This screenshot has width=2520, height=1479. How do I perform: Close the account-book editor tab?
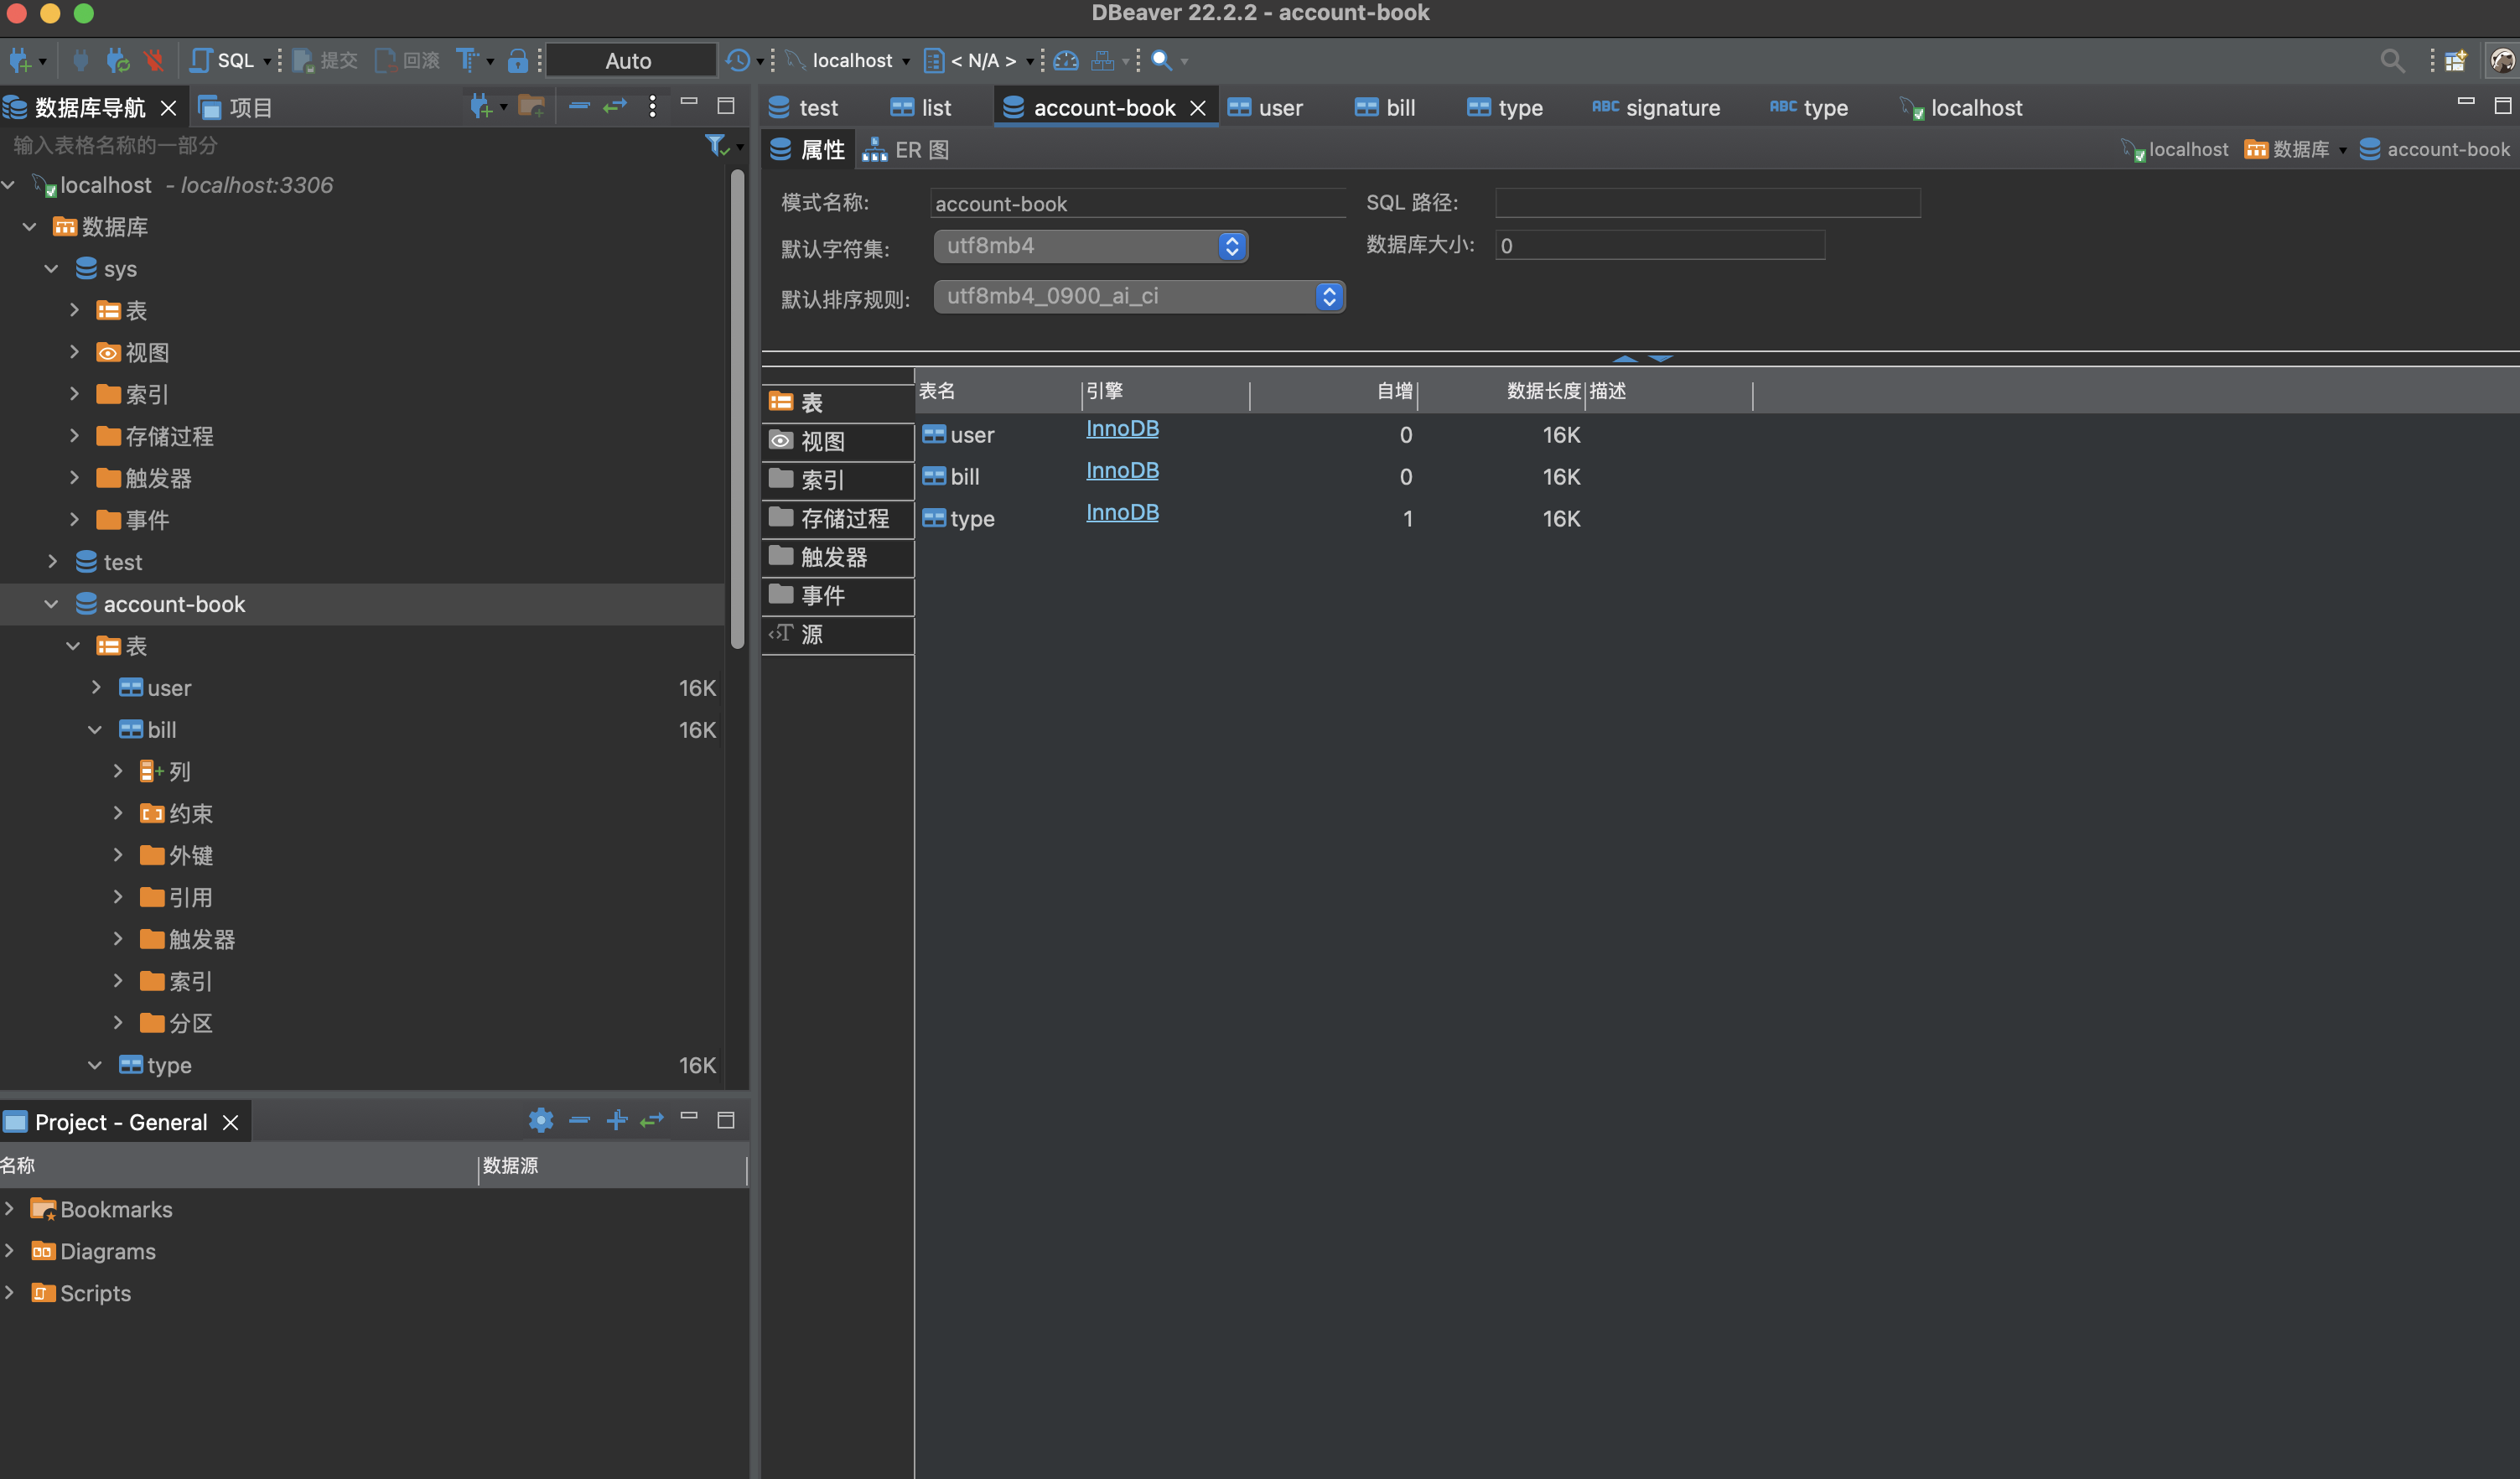tap(1198, 108)
